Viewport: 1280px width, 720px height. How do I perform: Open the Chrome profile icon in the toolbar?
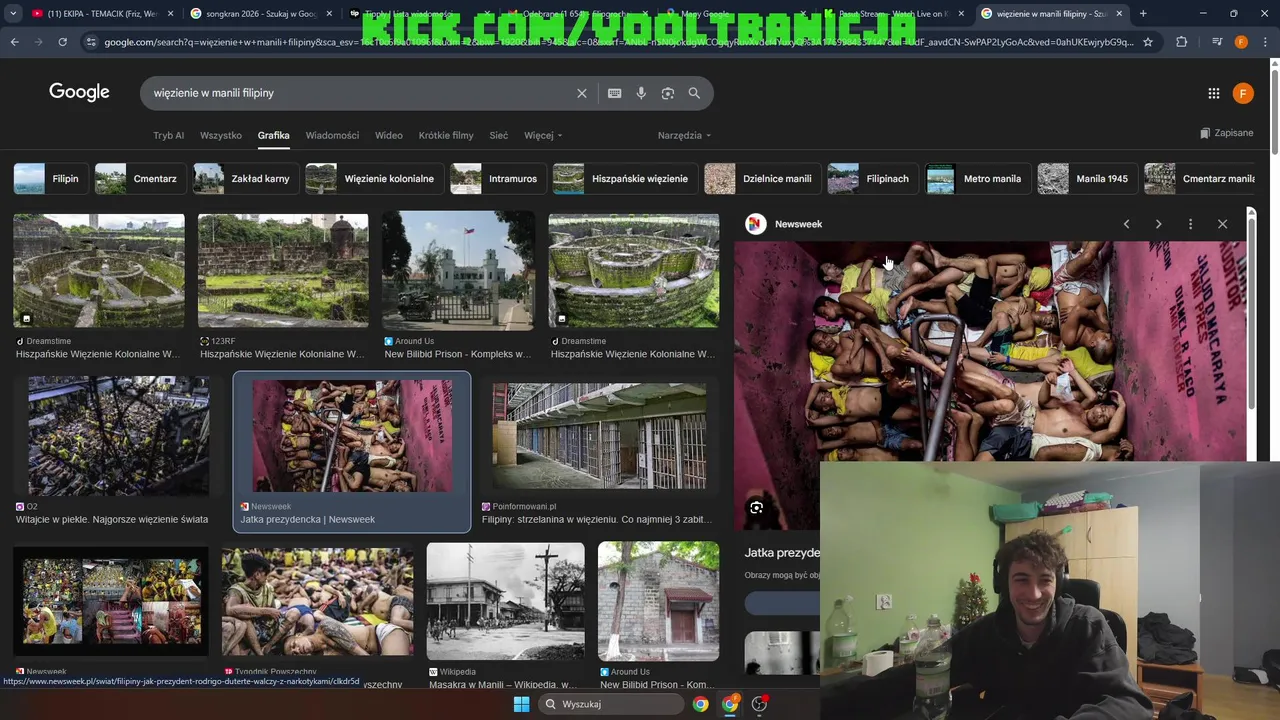[x=1241, y=42]
